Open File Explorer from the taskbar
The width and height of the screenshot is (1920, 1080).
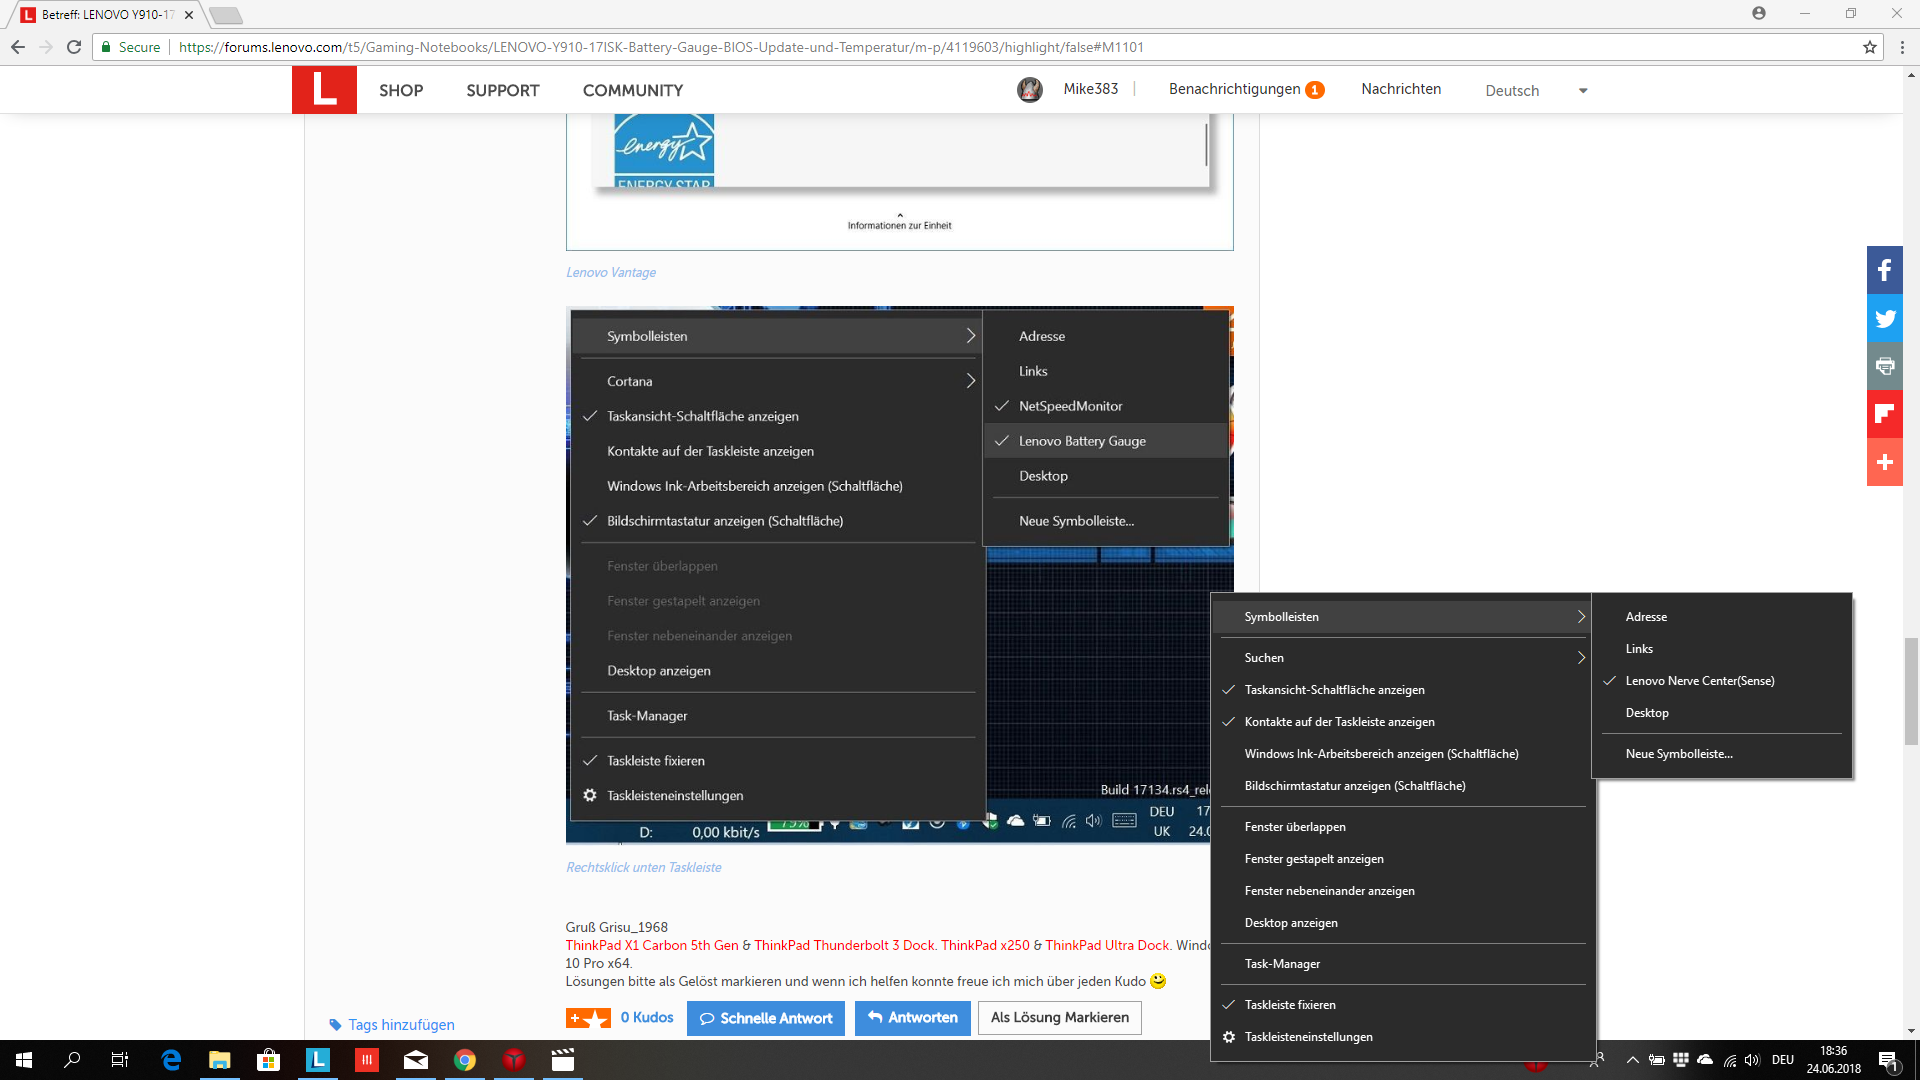220,1060
